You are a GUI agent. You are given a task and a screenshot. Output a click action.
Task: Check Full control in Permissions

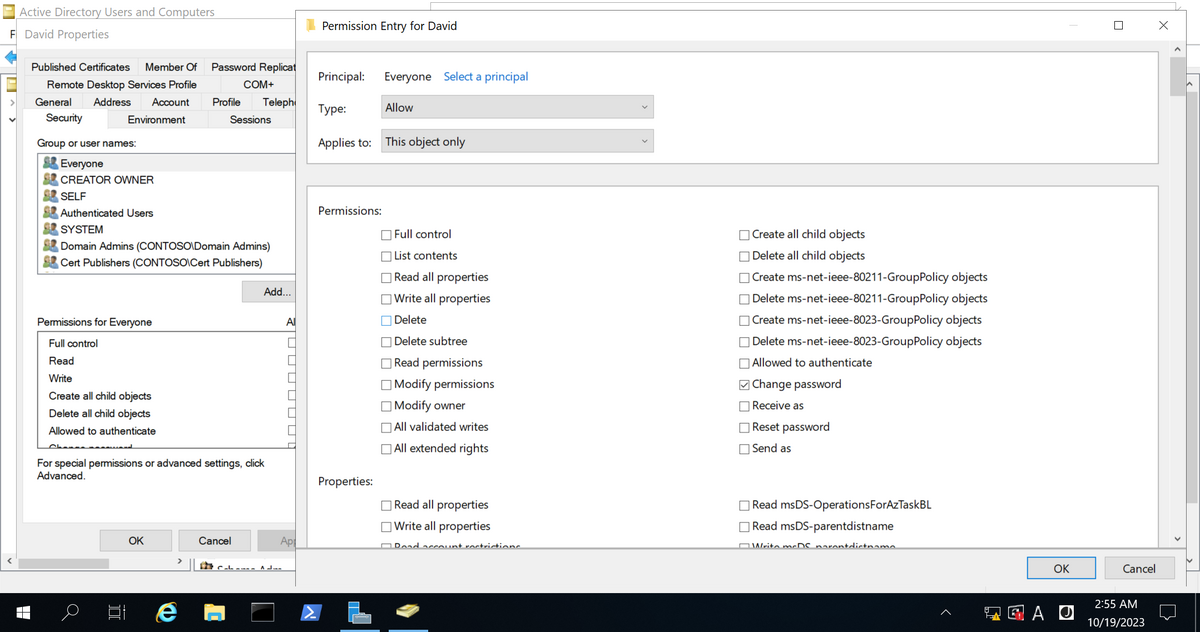386,234
